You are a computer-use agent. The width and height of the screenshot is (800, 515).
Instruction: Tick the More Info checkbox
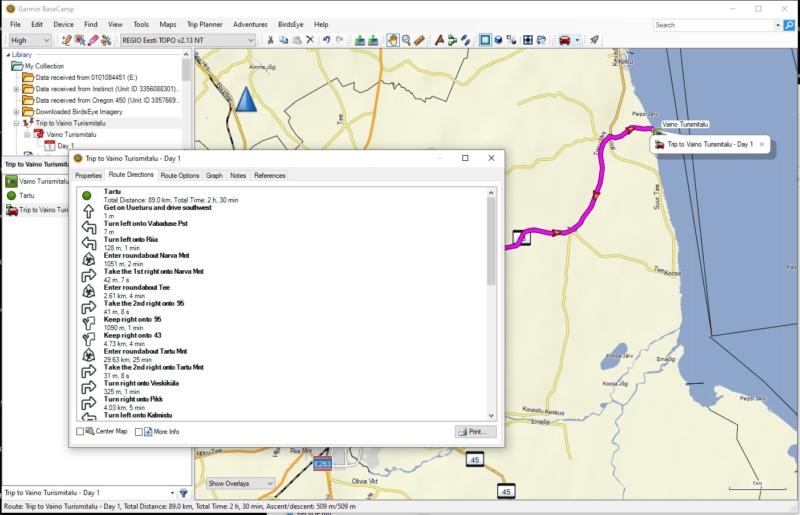point(139,432)
